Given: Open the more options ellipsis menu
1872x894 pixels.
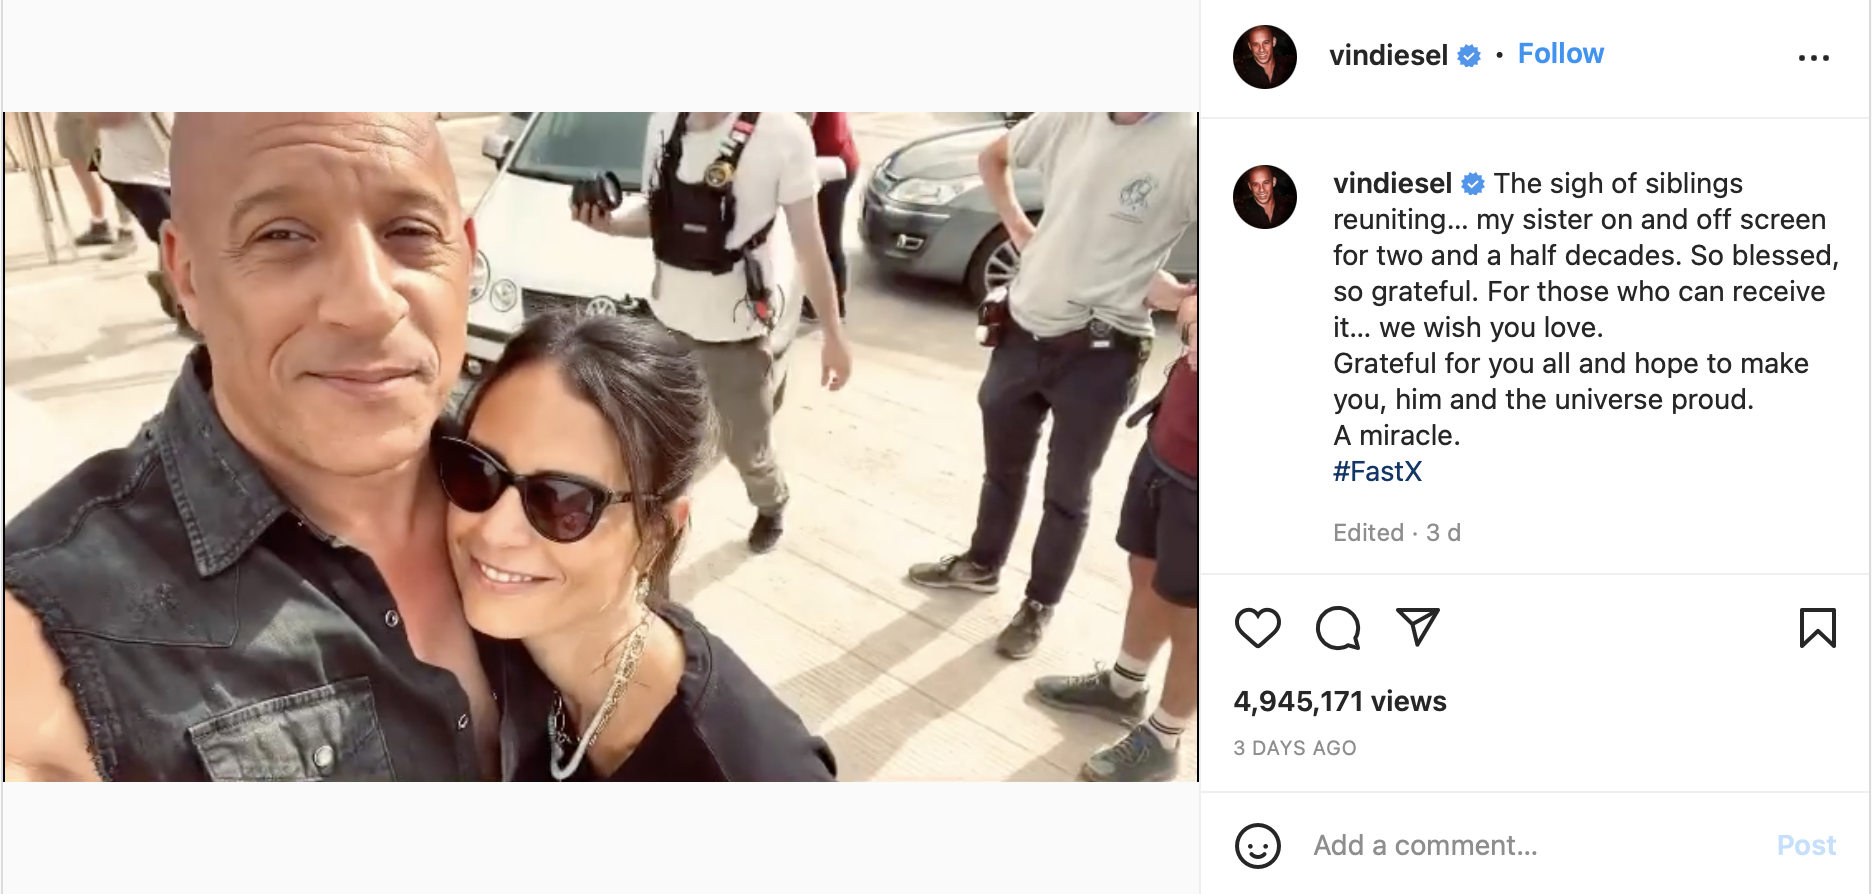Looking at the screenshot, I should click(x=1813, y=58).
